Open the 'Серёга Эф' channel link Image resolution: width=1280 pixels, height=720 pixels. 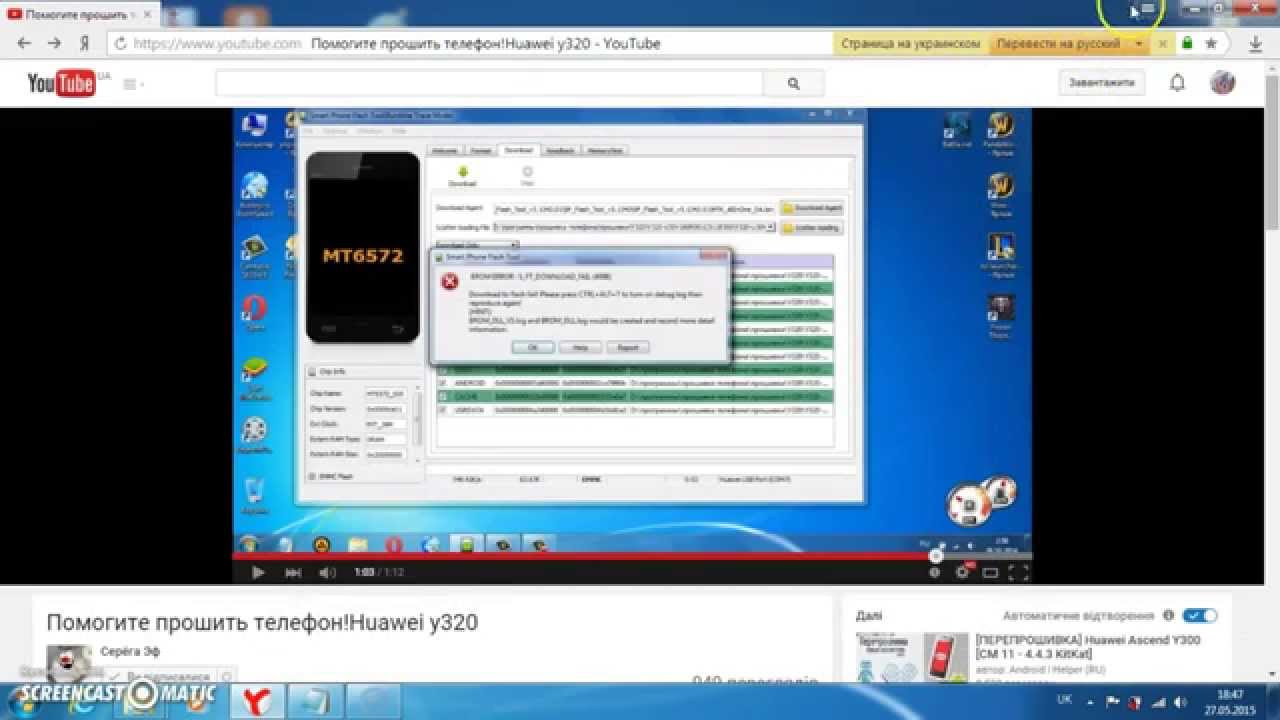(130, 652)
